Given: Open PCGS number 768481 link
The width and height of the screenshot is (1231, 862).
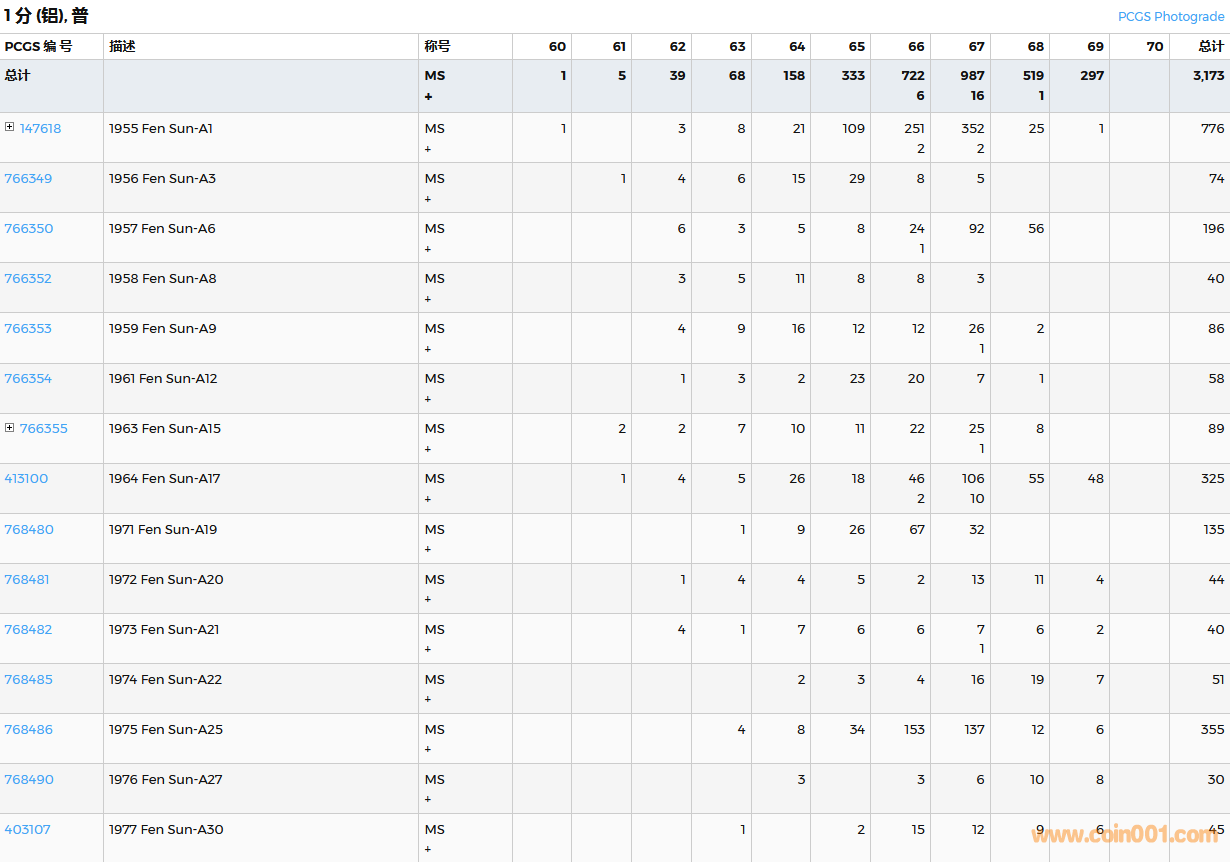Looking at the screenshot, I should pyautogui.click(x=27, y=580).
